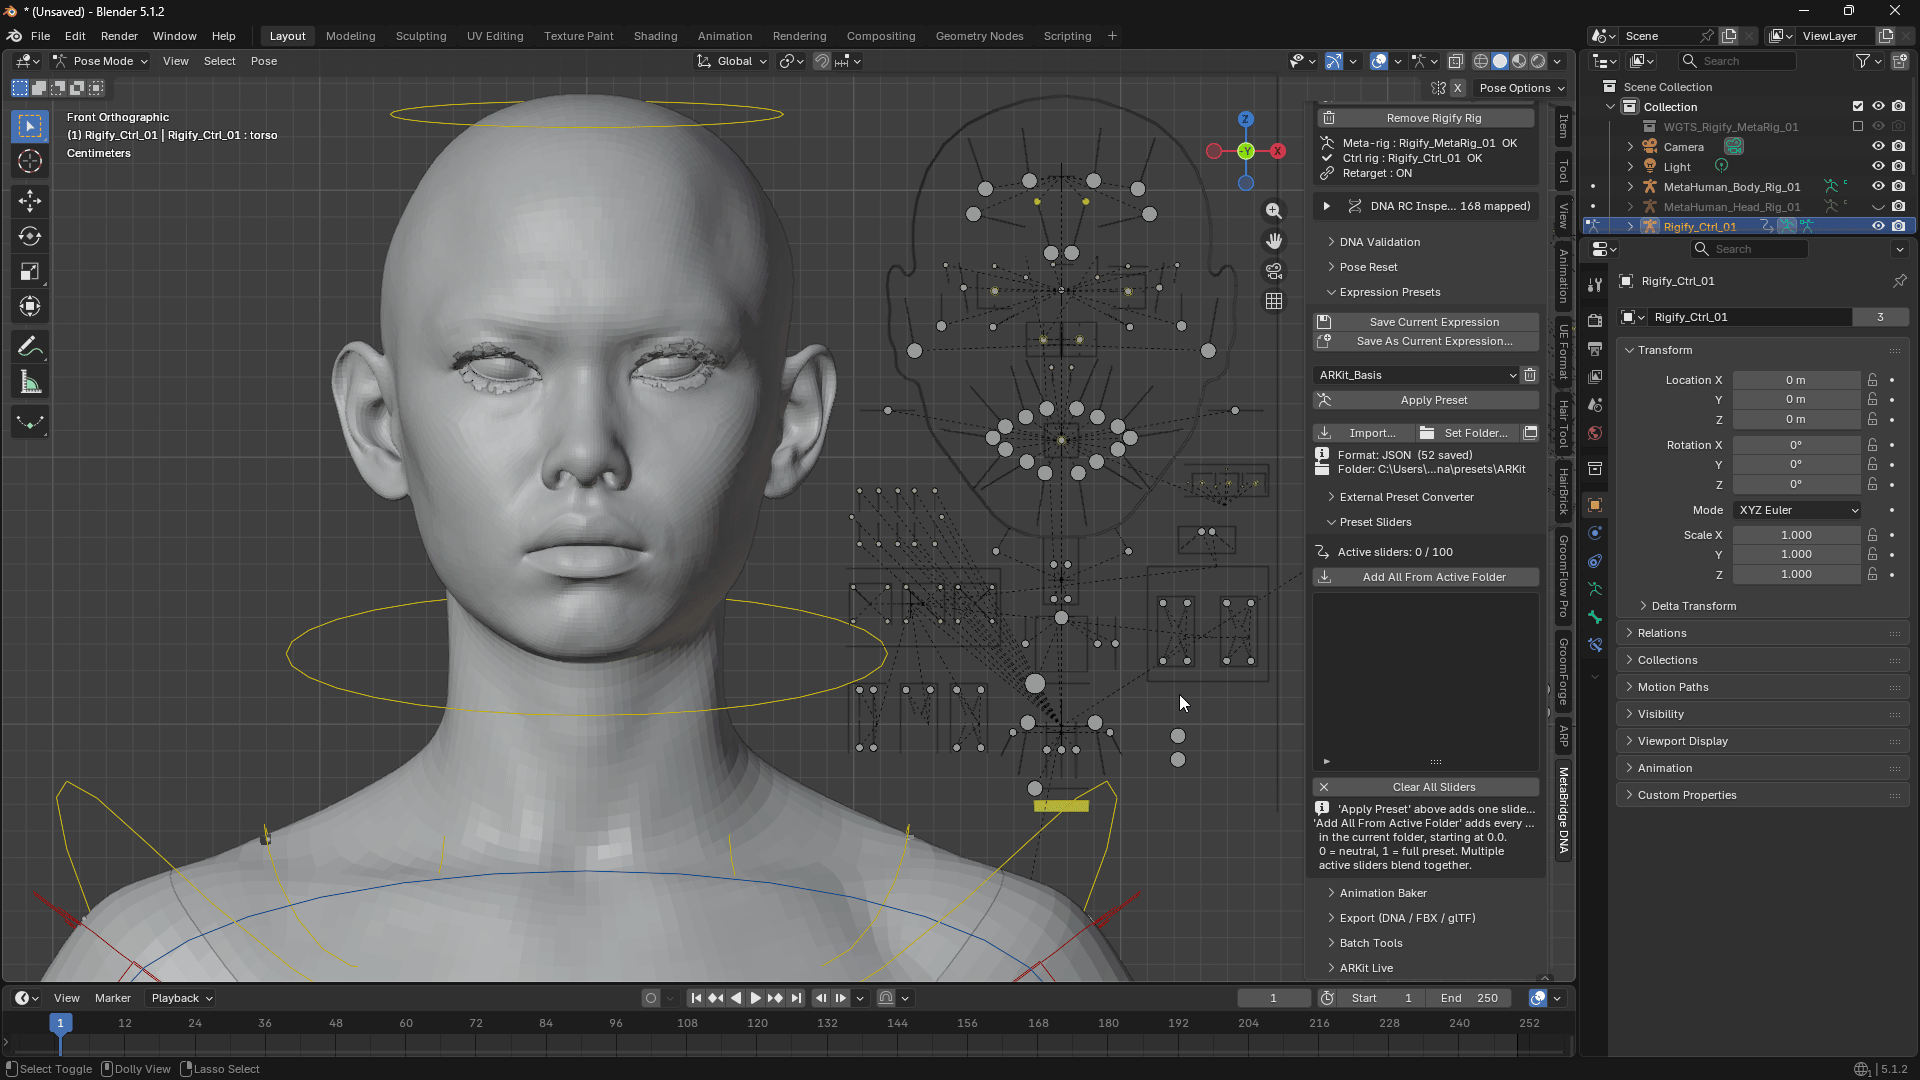Lock the Scale X value
The width and height of the screenshot is (1920, 1080).
pos(1872,535)
